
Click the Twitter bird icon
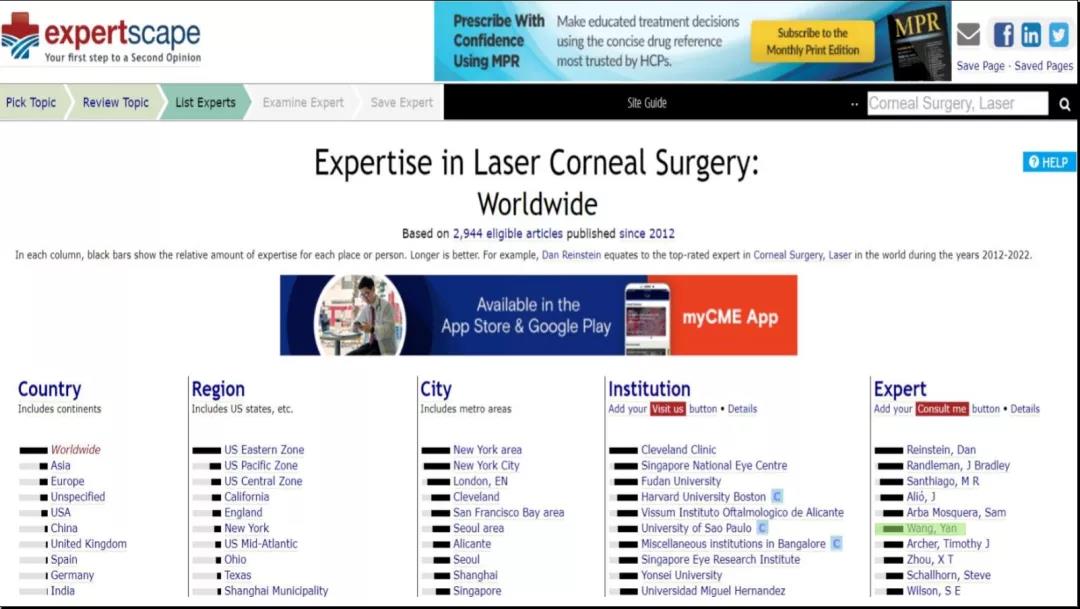pos(1058,35)
